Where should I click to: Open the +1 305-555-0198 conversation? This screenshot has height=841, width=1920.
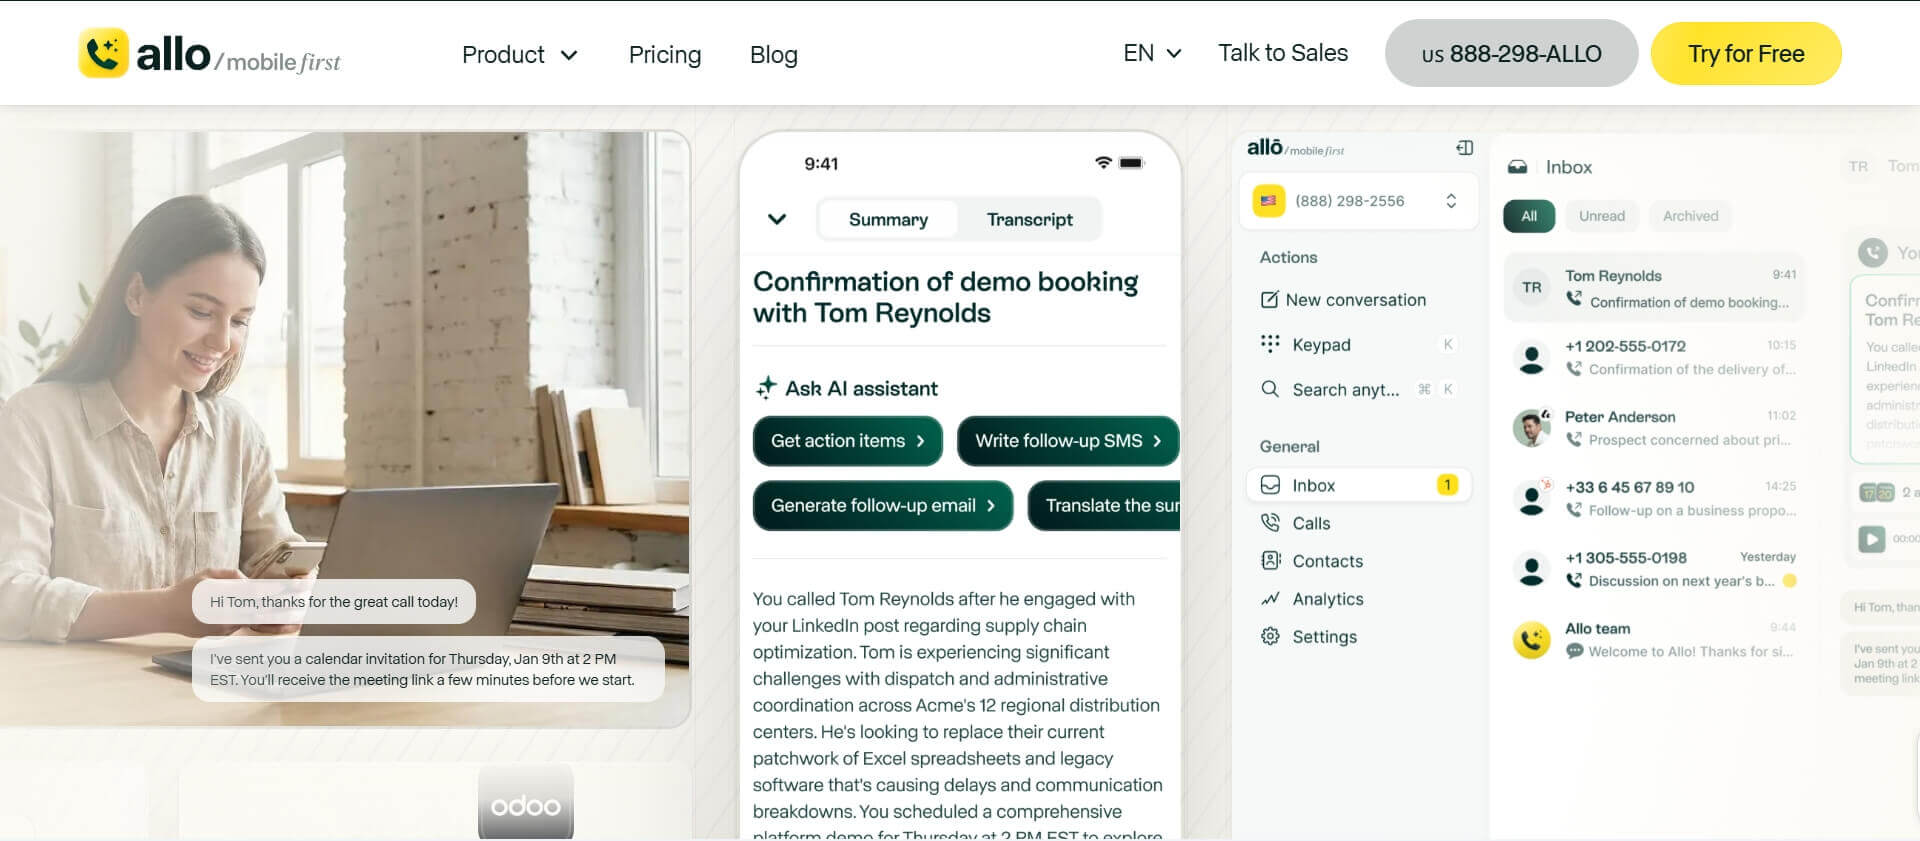pos(1654,569)
